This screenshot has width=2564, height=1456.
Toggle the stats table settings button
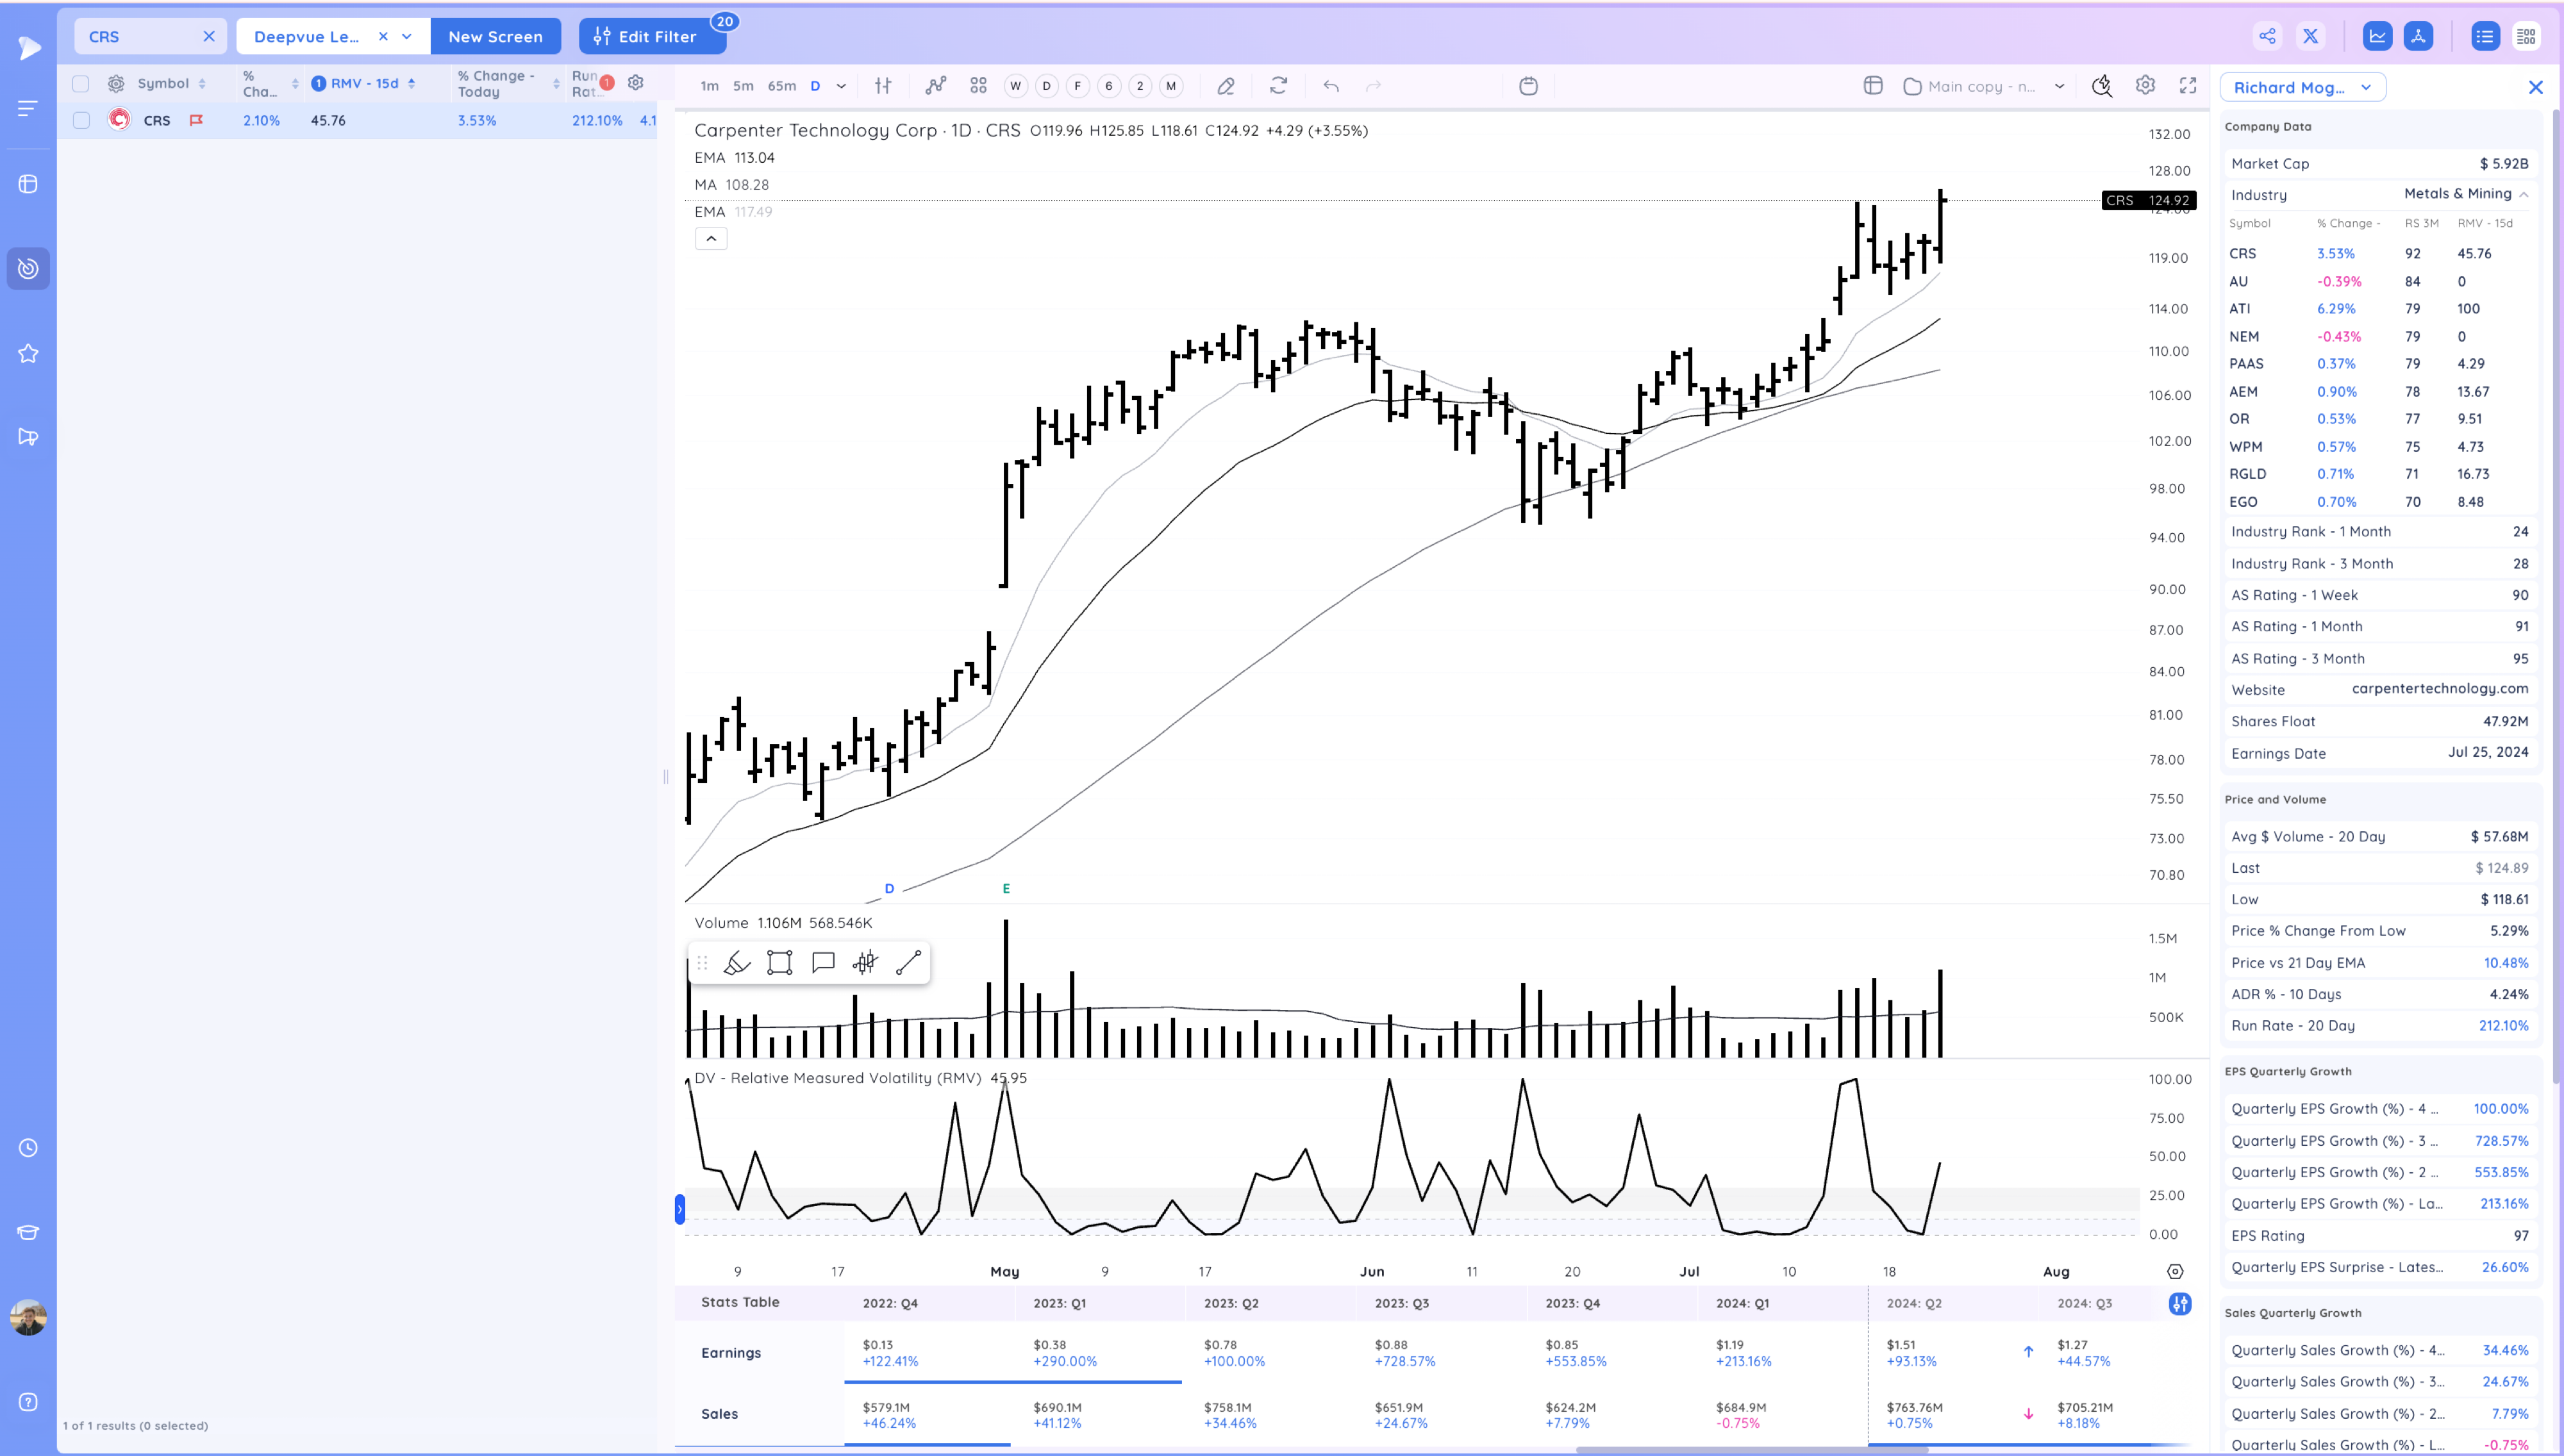pos(2180,1303)
